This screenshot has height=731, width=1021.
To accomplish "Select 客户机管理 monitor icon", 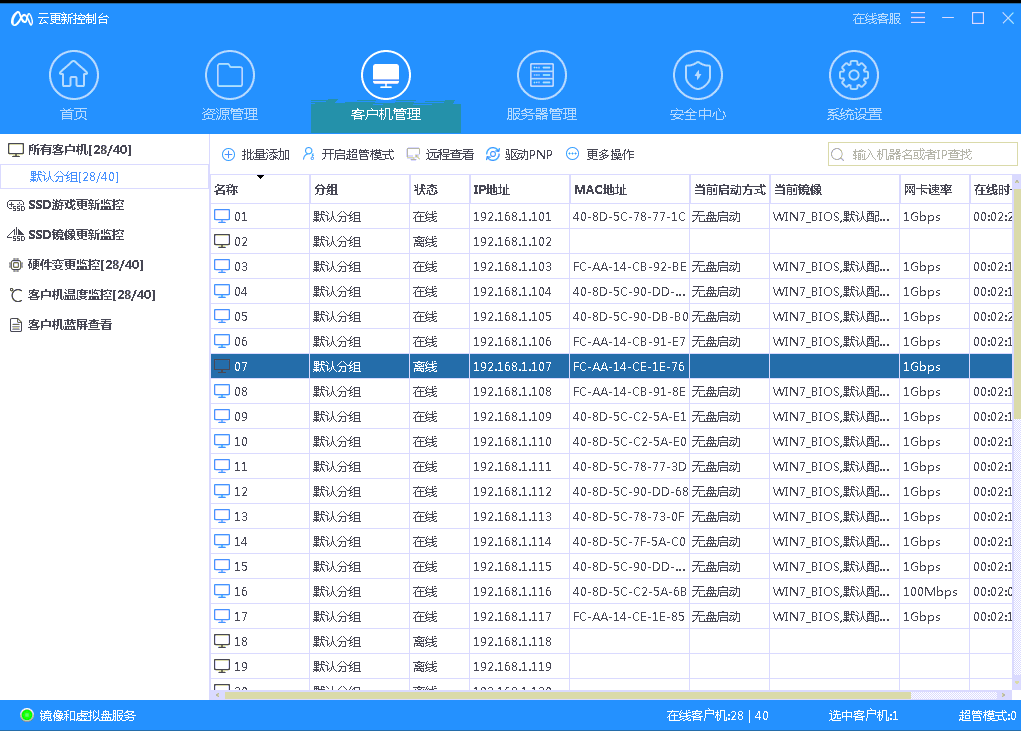I will [386, 76].
